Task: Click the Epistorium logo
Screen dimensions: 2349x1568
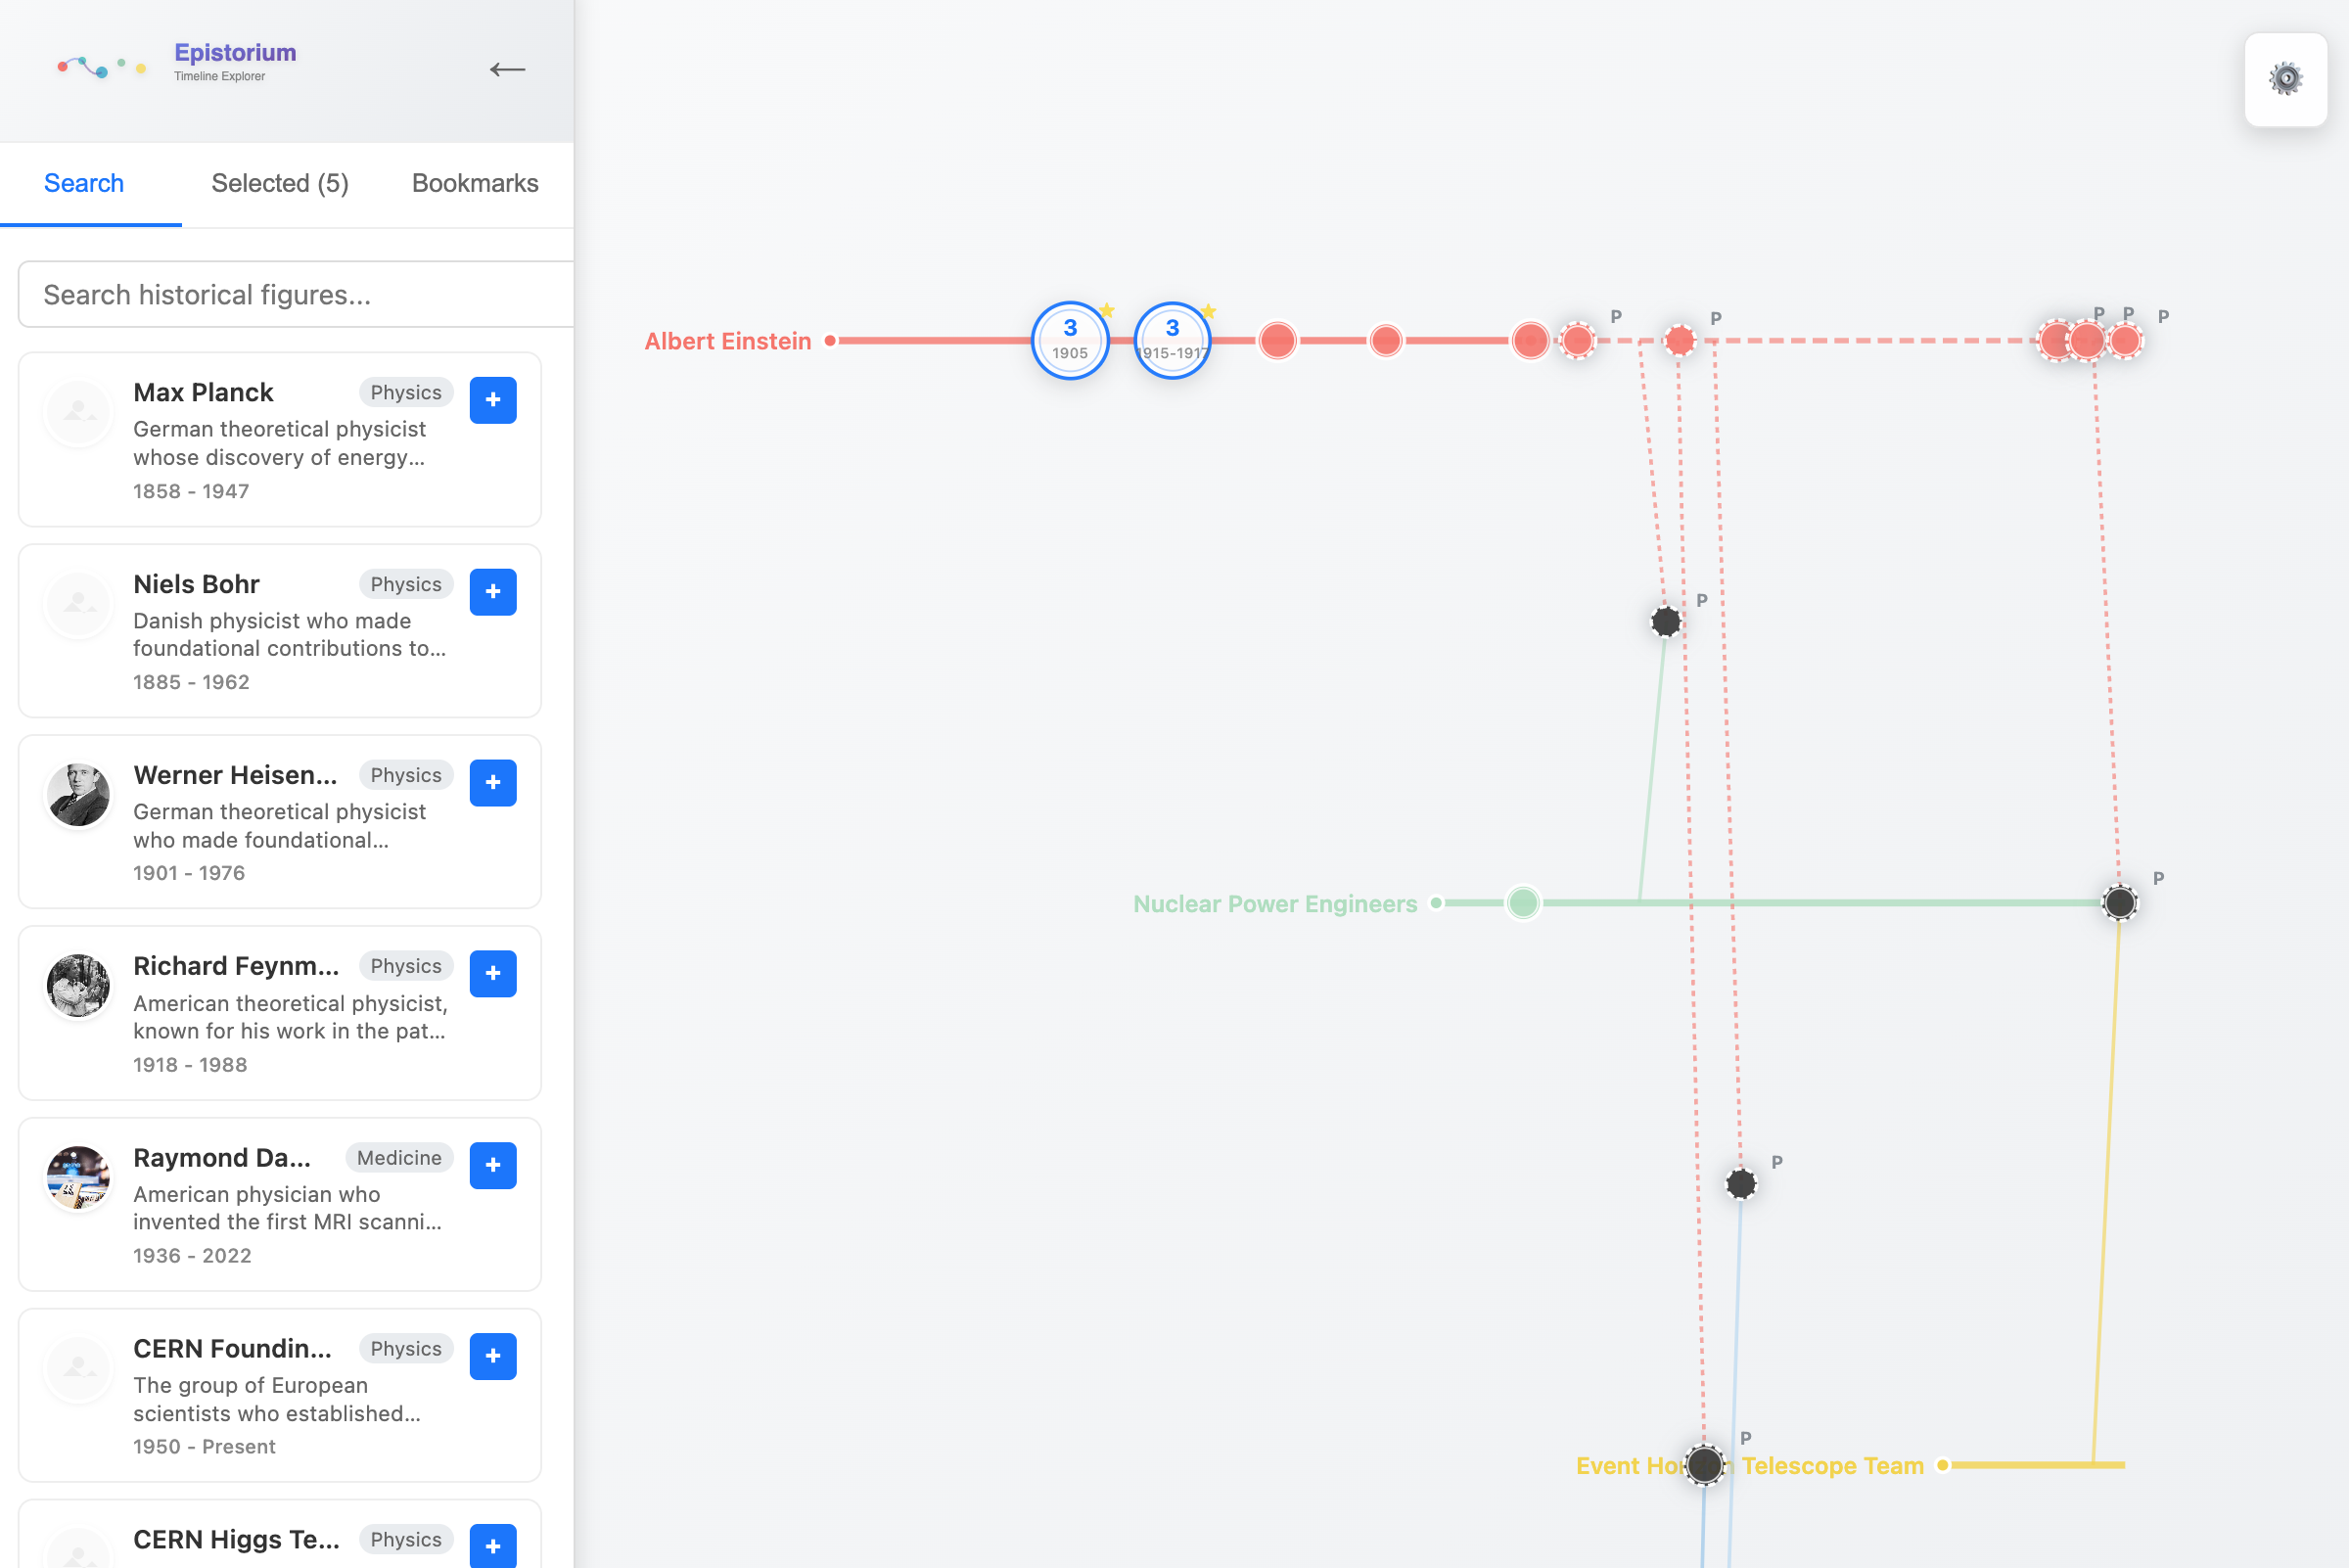Action: [x=103, y=67]
